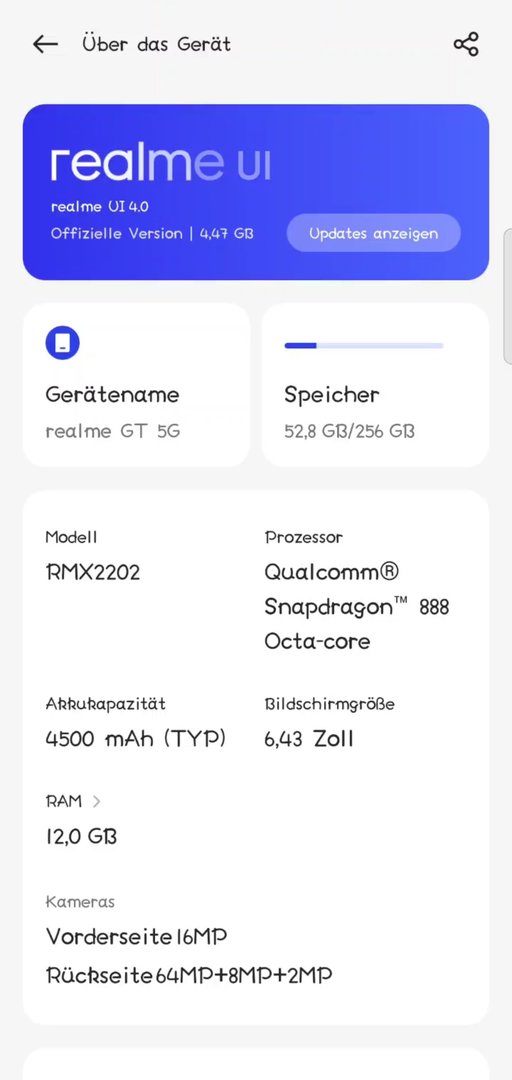Tap Updates anzeigen button
The height and width of the screenshot is (1080, 512).
click(x=373, y=233)
